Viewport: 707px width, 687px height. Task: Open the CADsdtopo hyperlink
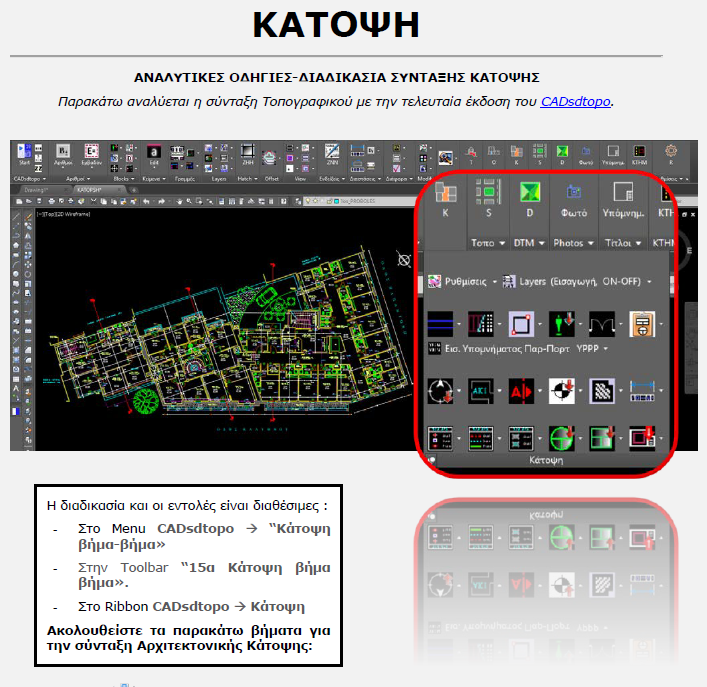click(x=575, y=102)
